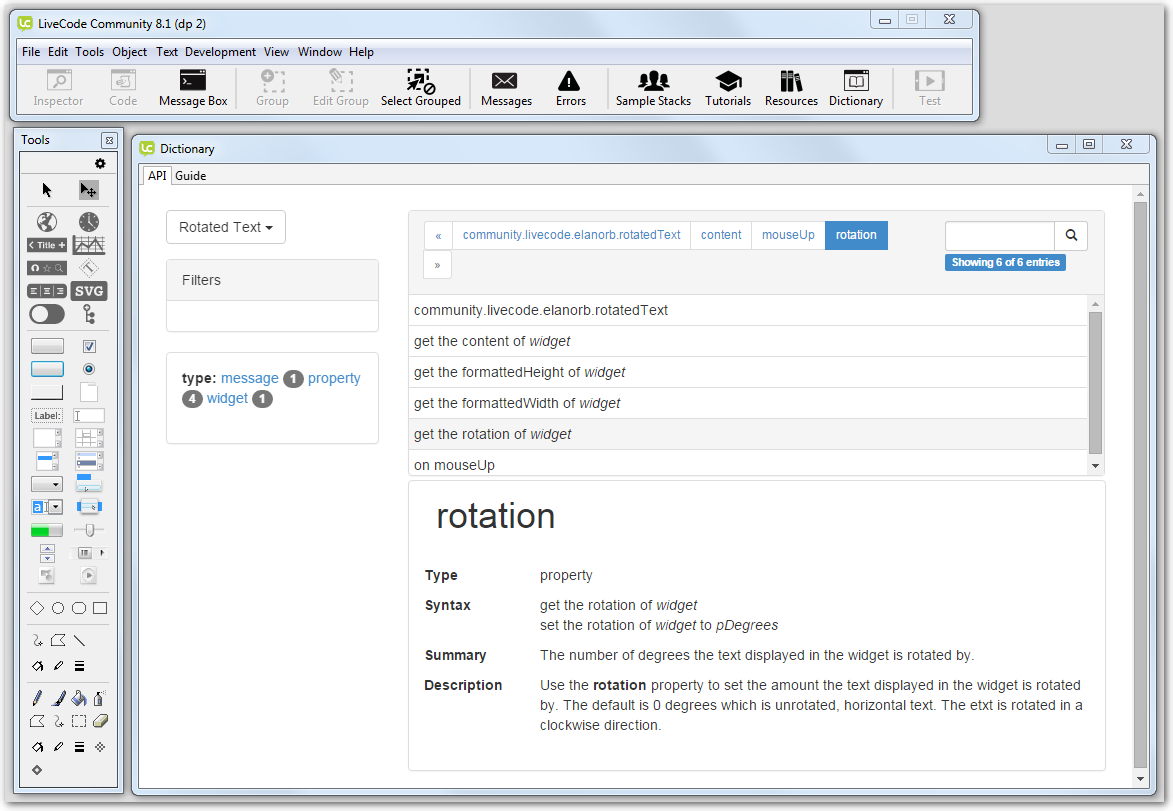Select the checkbox control tool
The image size is (1173, 811).
[x=89, y=346]
